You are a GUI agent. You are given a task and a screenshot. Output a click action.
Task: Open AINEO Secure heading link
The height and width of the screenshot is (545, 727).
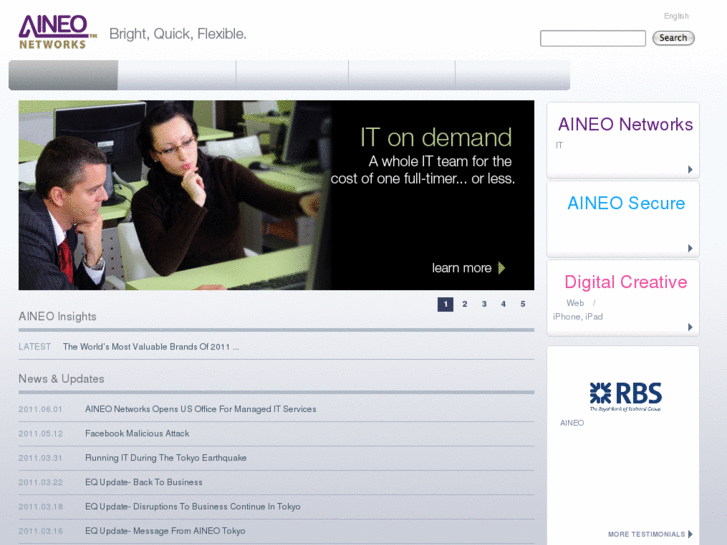(626, 203)
